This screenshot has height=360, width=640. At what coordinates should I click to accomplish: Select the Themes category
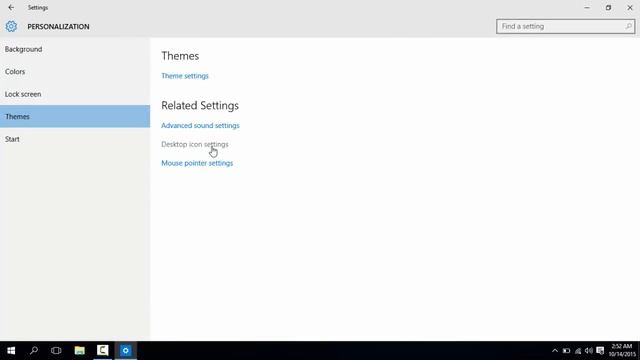[75, 116]
